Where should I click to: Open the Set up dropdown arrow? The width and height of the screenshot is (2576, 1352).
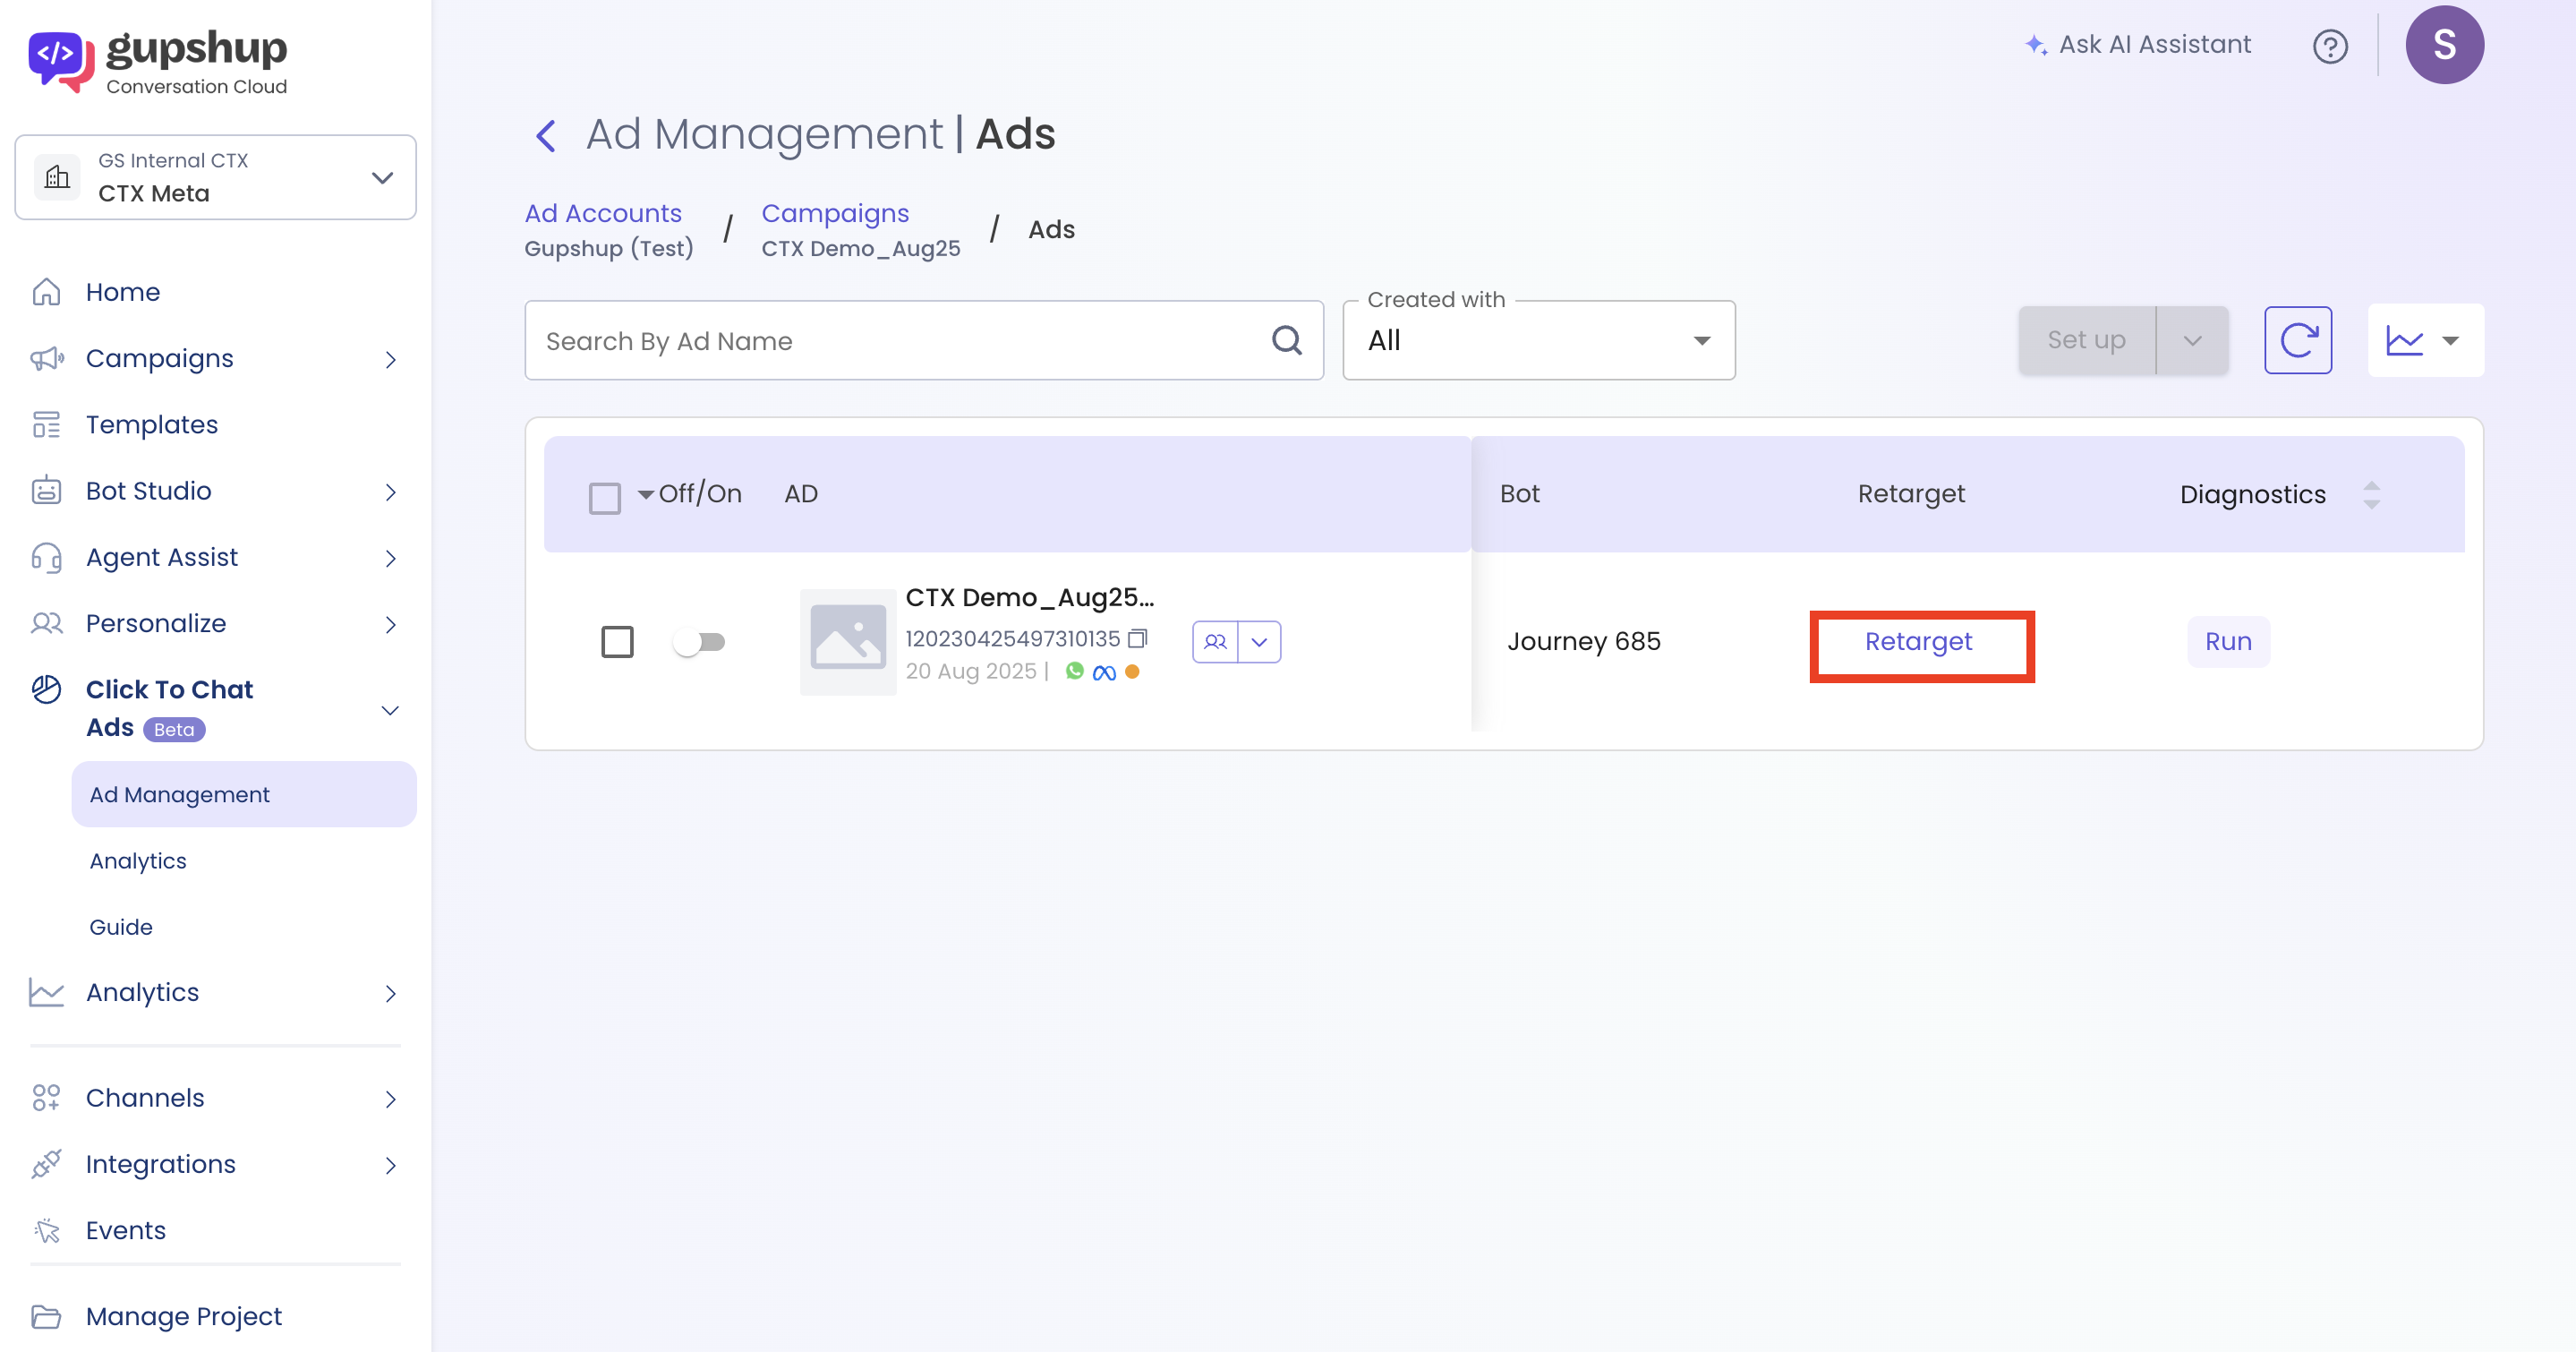(x=2192, y=341)
